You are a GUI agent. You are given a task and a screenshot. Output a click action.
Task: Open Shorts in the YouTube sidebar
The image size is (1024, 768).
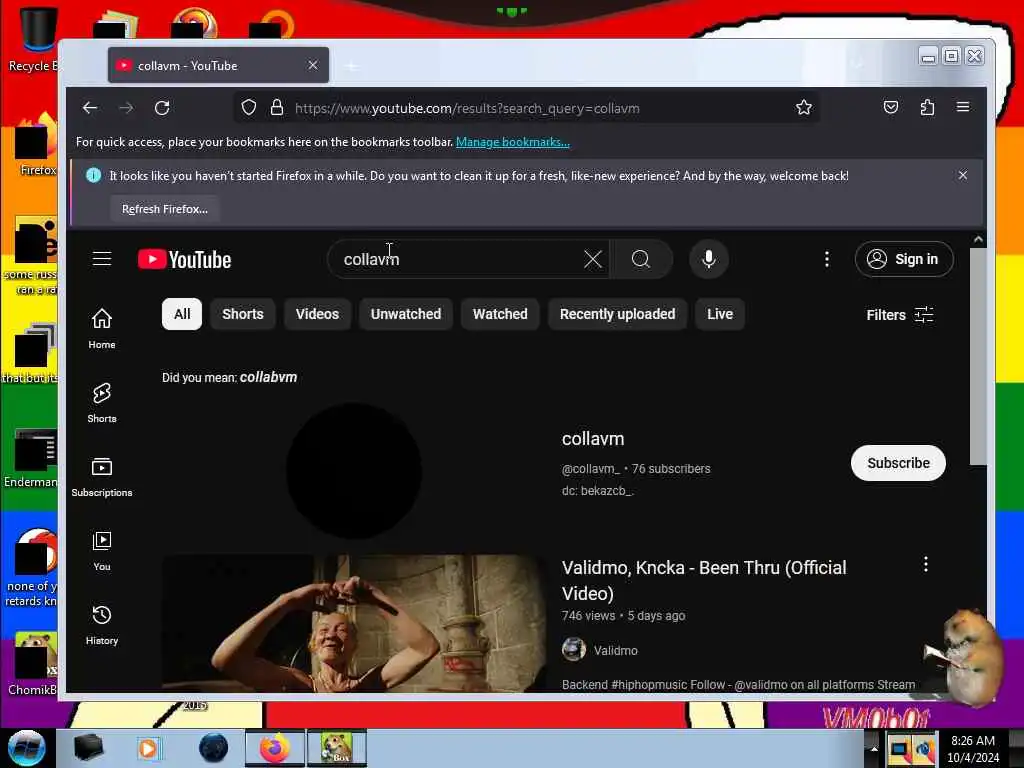pos(102,402)
